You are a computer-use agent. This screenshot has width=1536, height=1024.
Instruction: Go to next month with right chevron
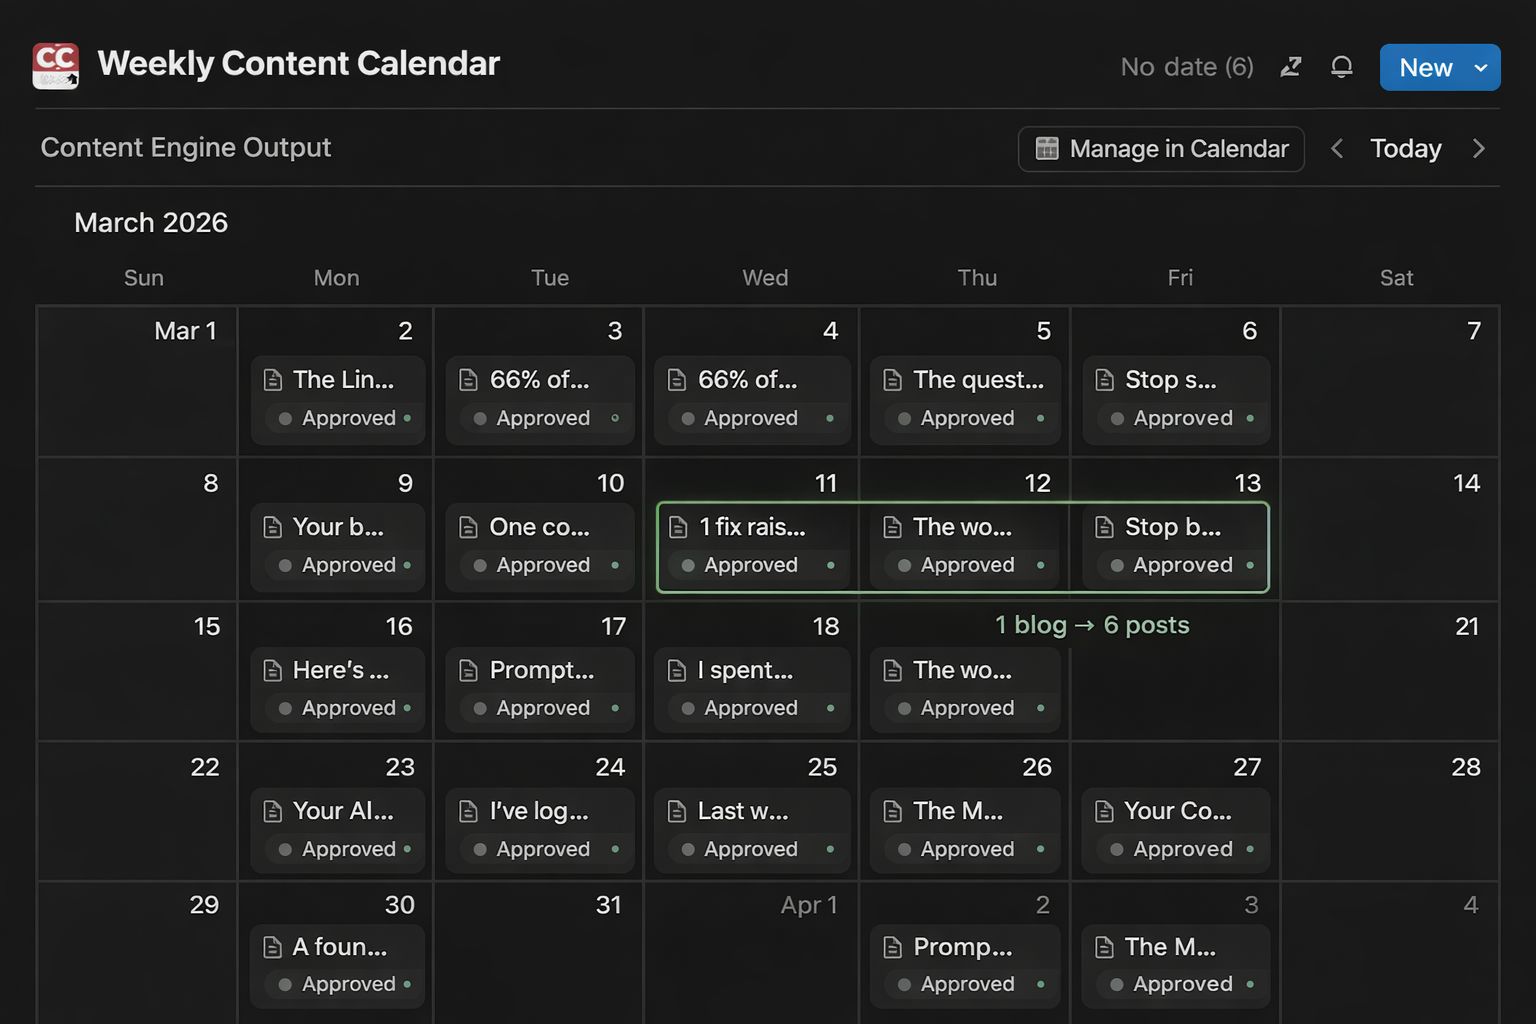(1479, 149)
